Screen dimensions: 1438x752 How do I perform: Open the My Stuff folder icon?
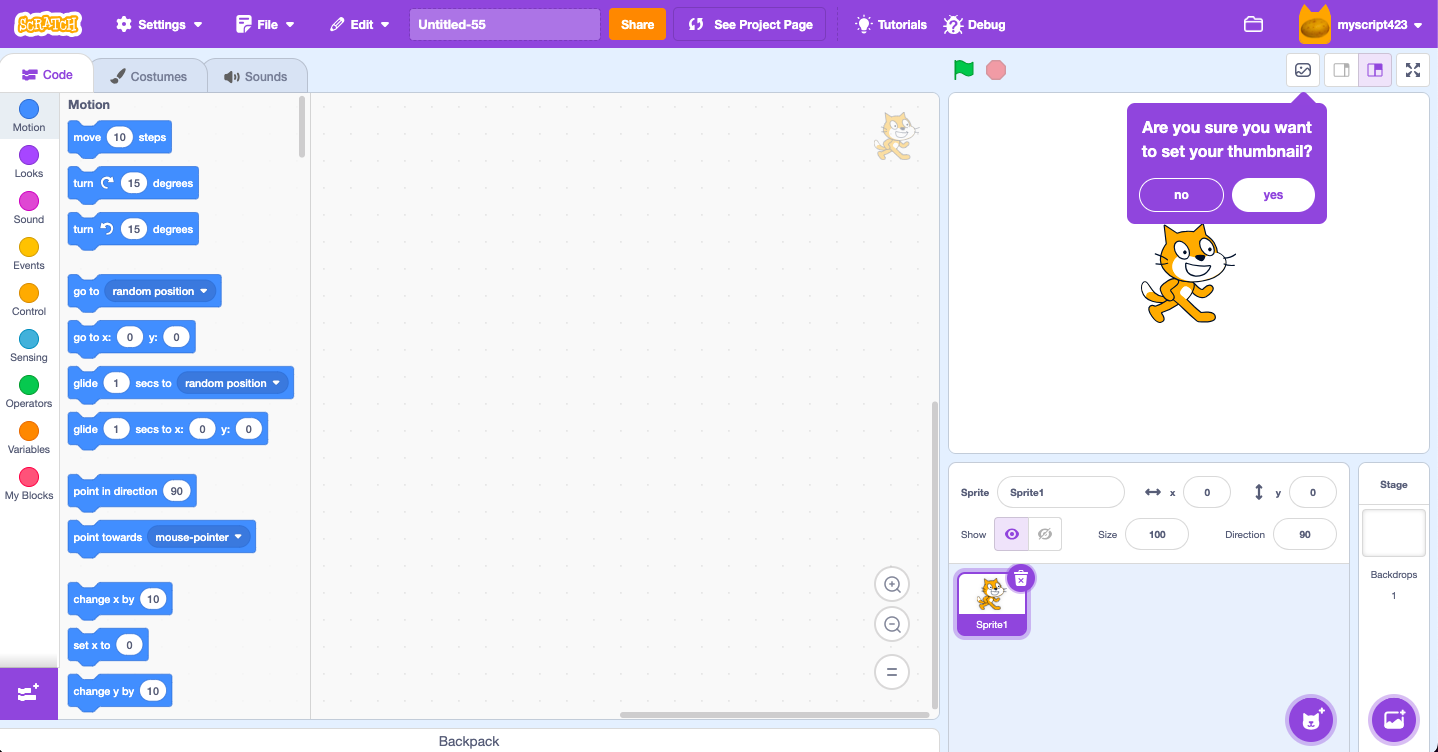pos(1253,24)
